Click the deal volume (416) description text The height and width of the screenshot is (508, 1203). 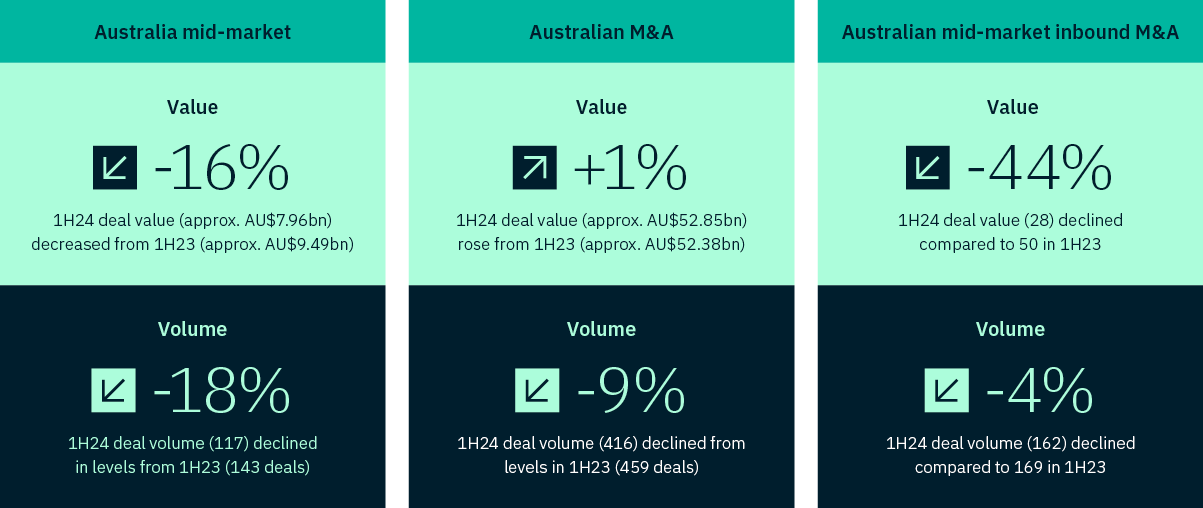601,454
